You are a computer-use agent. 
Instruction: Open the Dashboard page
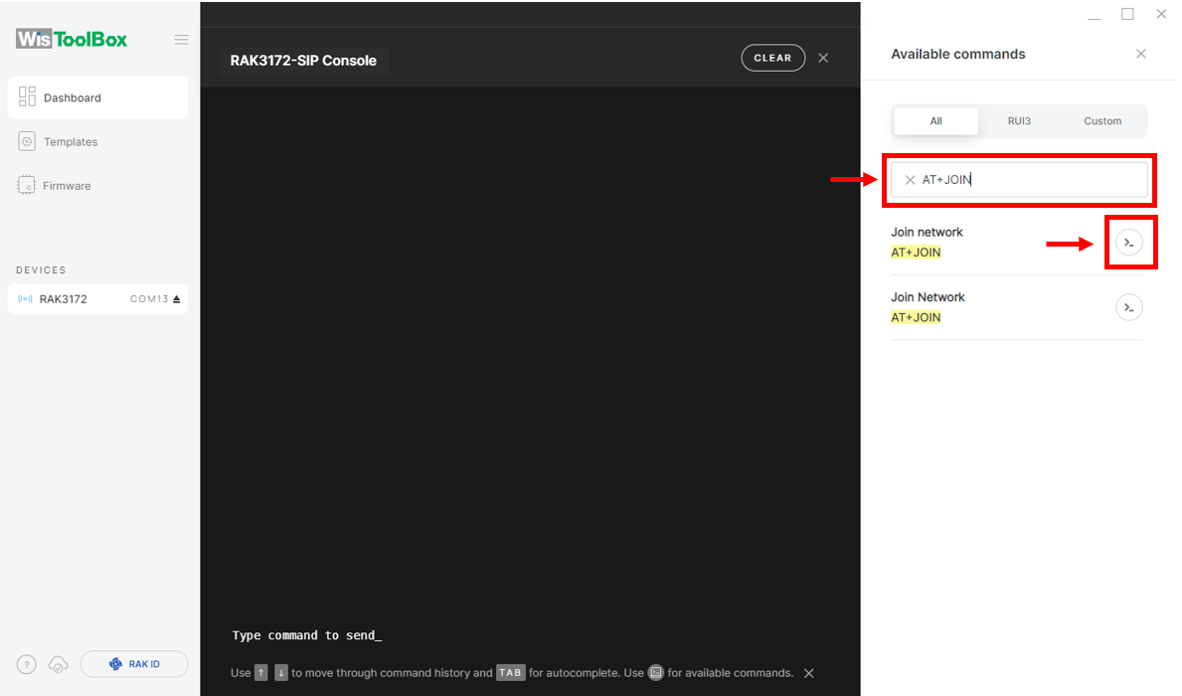click(98, 97)
